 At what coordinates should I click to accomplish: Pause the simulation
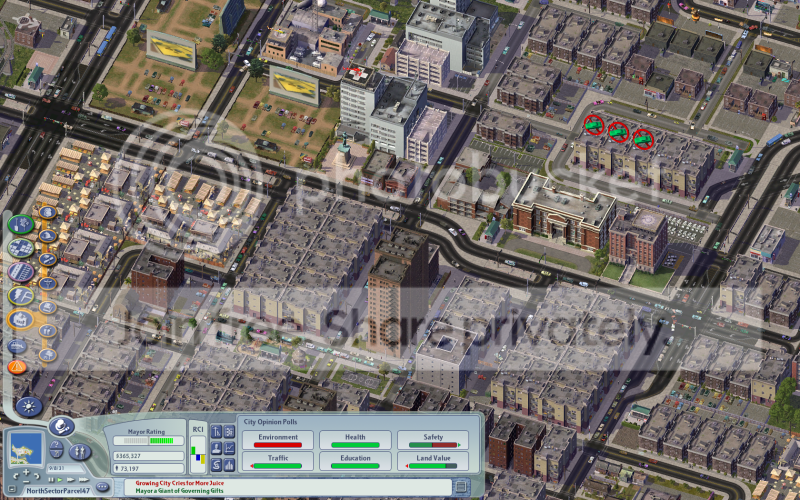[x=51, y=480]
